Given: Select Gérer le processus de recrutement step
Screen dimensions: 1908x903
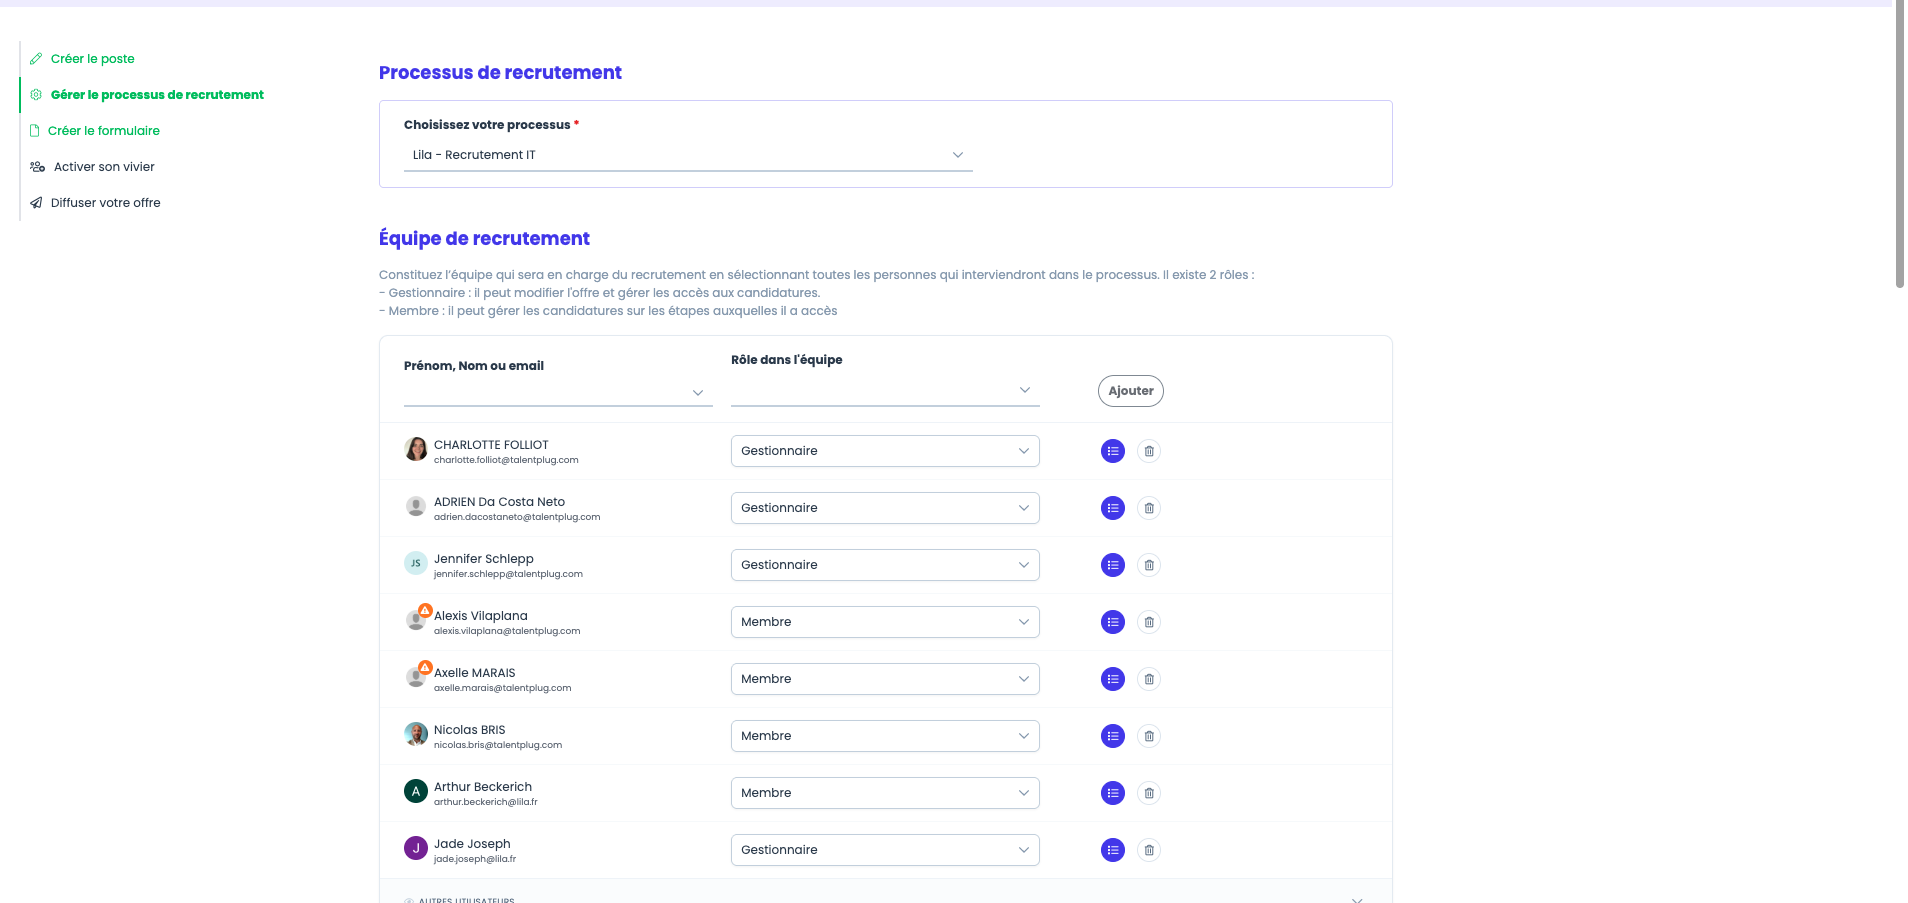Looking at the screenshot, I should click(147, 95).
